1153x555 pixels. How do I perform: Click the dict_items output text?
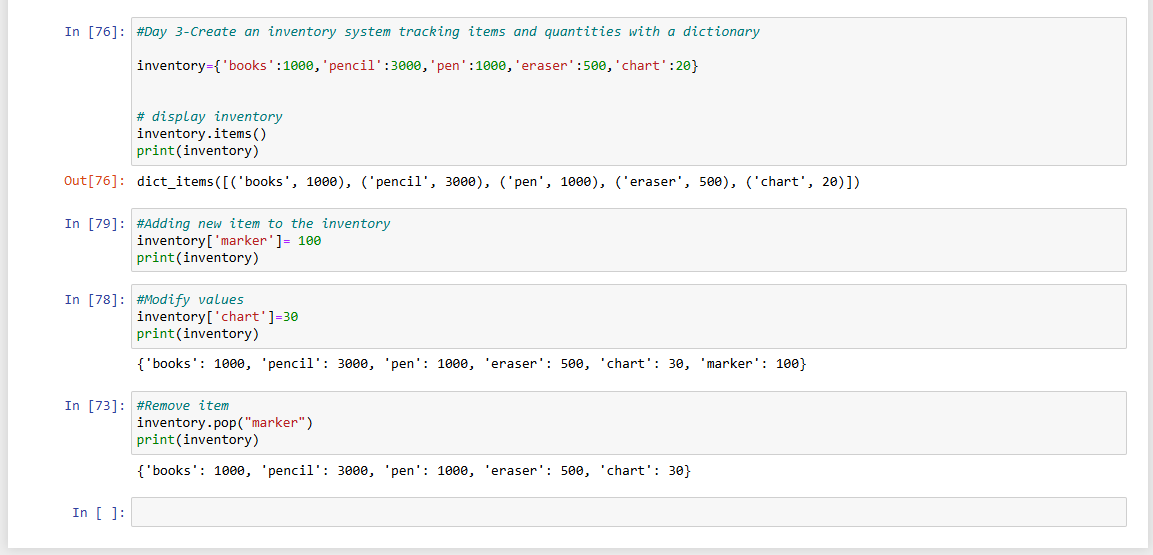(498, 183)
